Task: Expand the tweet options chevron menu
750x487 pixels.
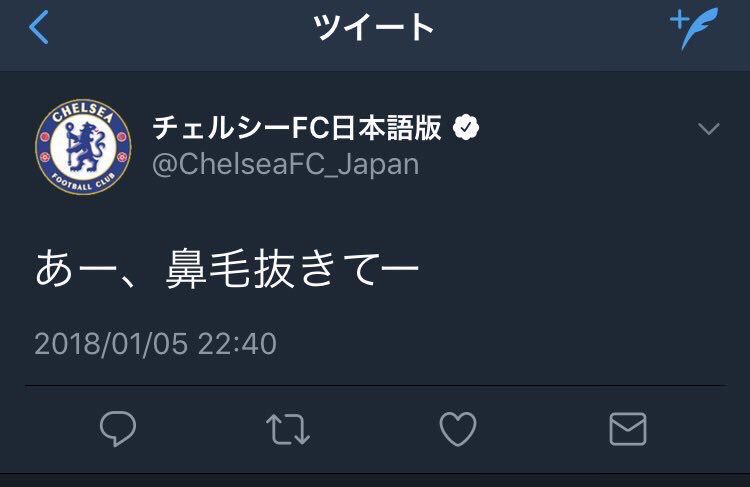Action: (708, 129)
